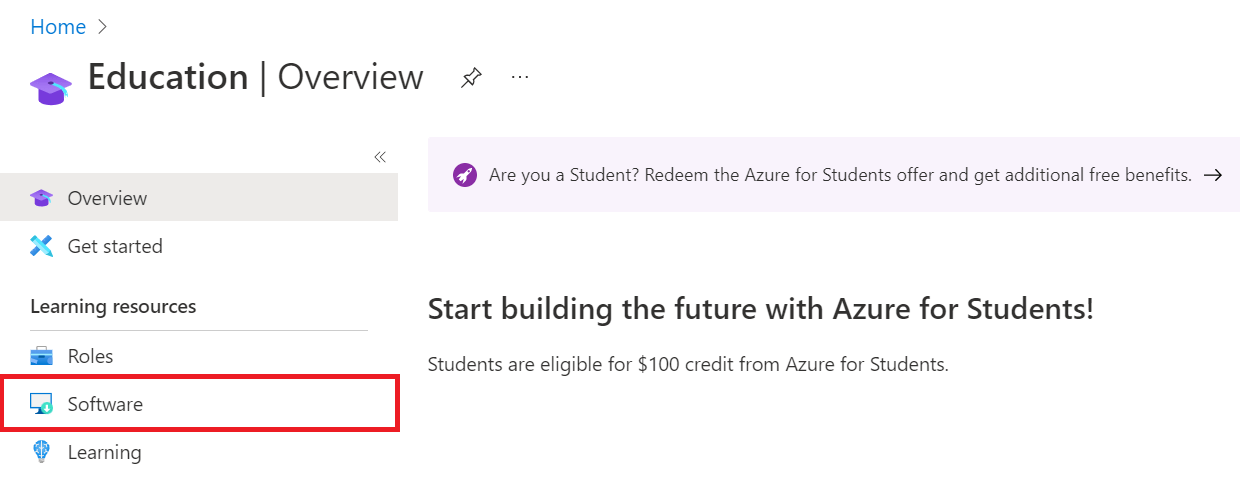Viewport: 1240px width, 484px height.
Task: Click the Start building the future heading
Action: click(x=760, y=309)
